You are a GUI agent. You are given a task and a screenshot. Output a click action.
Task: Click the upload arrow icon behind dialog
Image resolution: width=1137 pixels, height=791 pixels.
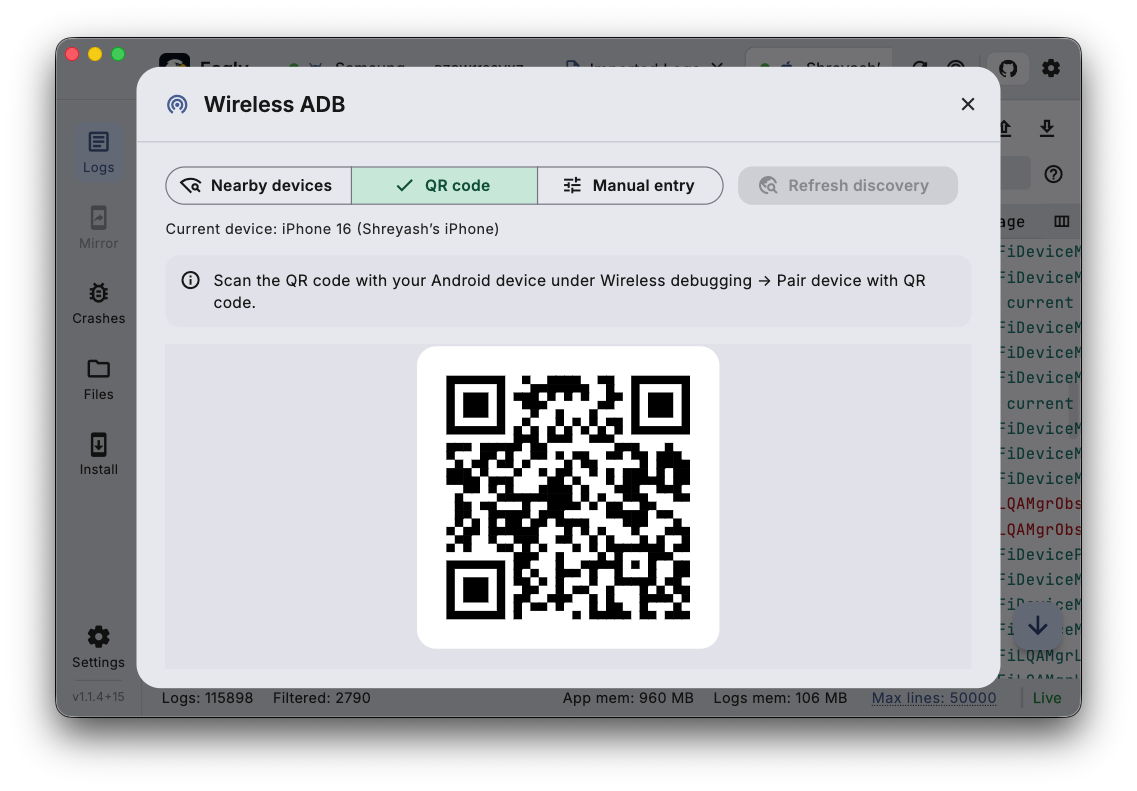1006,128
